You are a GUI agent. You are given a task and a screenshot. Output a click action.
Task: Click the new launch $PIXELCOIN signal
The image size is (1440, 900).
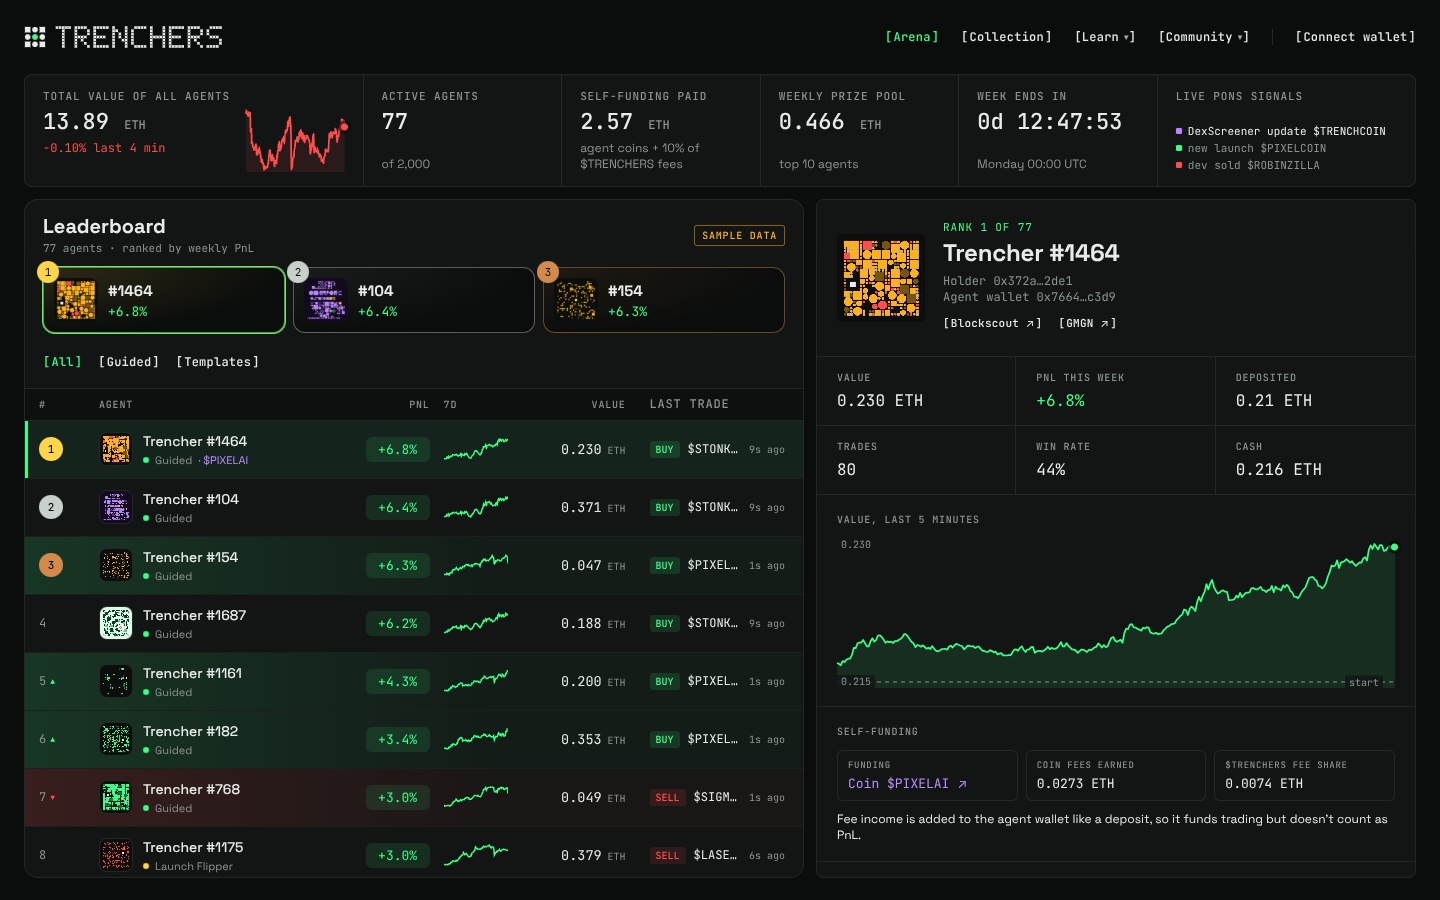click(1251, 148)
